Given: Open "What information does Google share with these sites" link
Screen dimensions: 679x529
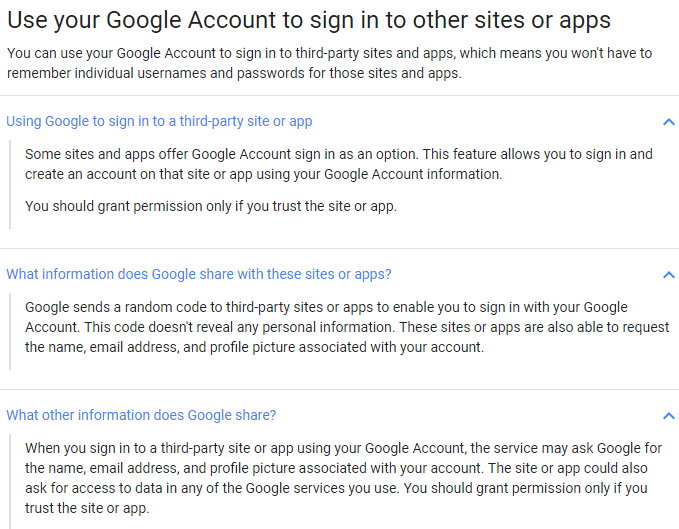Looking at the screenshot, I should pyautogui.click(x=199, y=274).
